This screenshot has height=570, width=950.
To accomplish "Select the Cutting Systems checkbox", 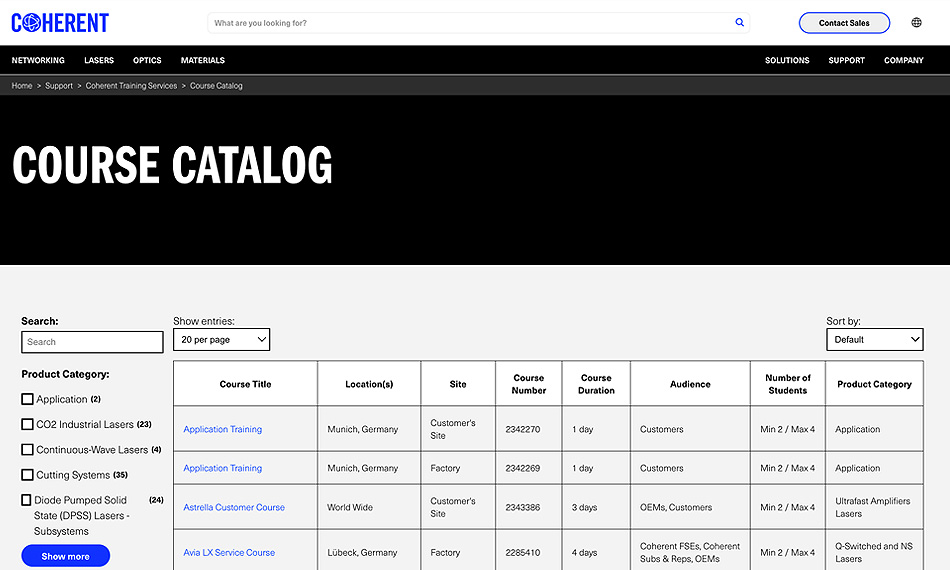I will 28,475.
